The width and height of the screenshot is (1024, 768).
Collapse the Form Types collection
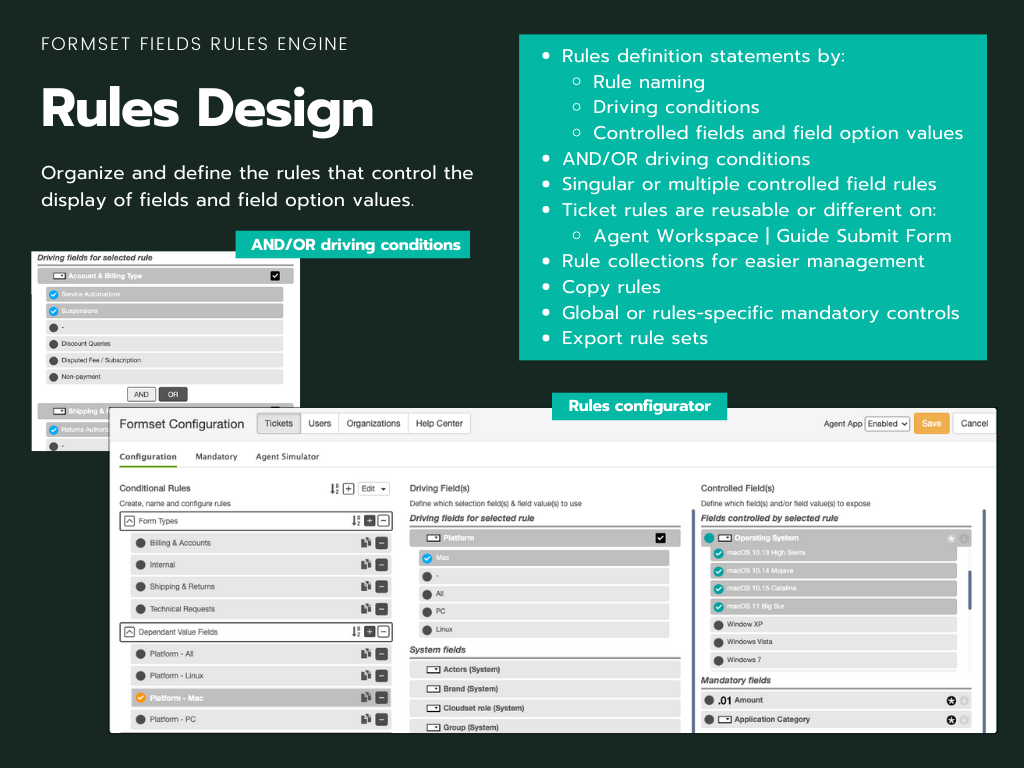click(130, 521)
